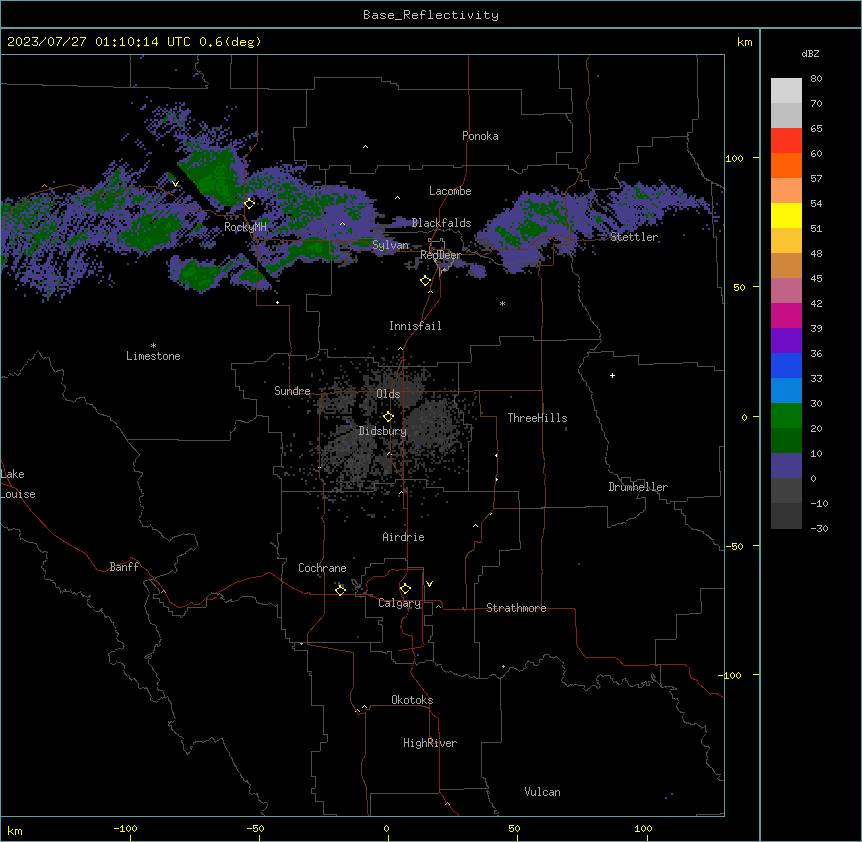The width and height of the screenshot is (862, 842).
Task: Select the 65 dBZ red color swatch
Action: (786, 141)
